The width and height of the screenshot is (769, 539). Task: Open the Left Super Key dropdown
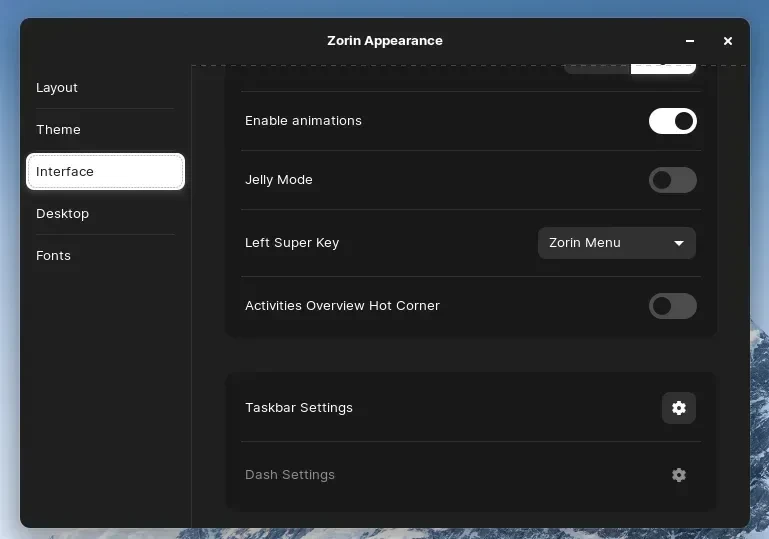tap(617, 243)
